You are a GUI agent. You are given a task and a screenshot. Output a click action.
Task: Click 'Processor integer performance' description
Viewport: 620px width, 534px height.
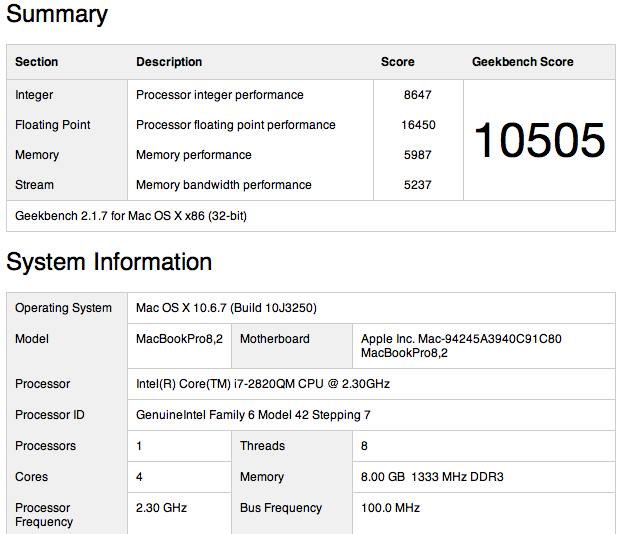tap(219, 95)
